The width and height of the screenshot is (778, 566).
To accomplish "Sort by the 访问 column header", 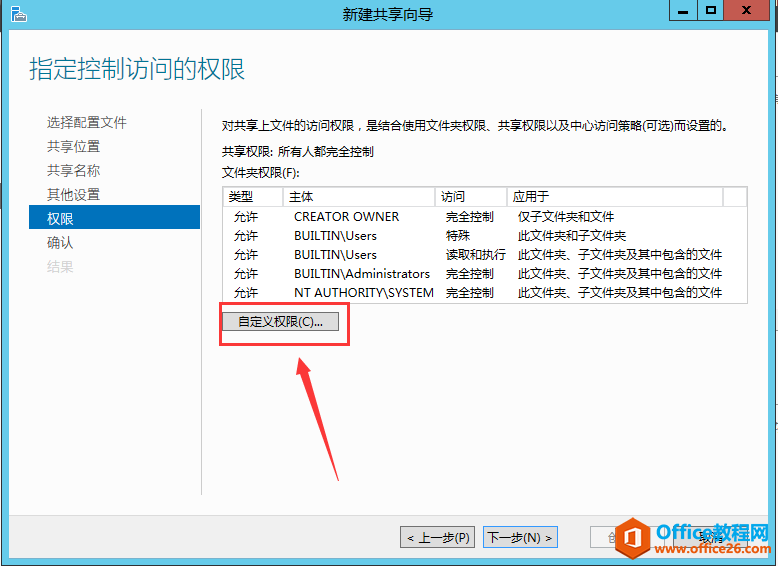I will (x=471, y=196).
